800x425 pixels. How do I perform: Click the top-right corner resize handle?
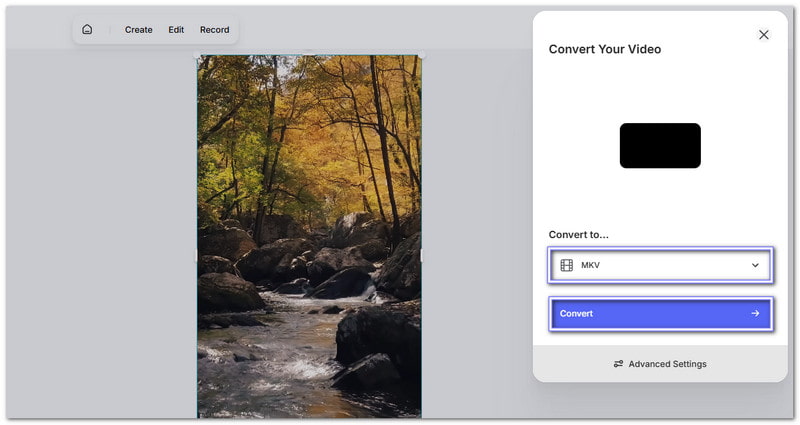pos(421,55)
